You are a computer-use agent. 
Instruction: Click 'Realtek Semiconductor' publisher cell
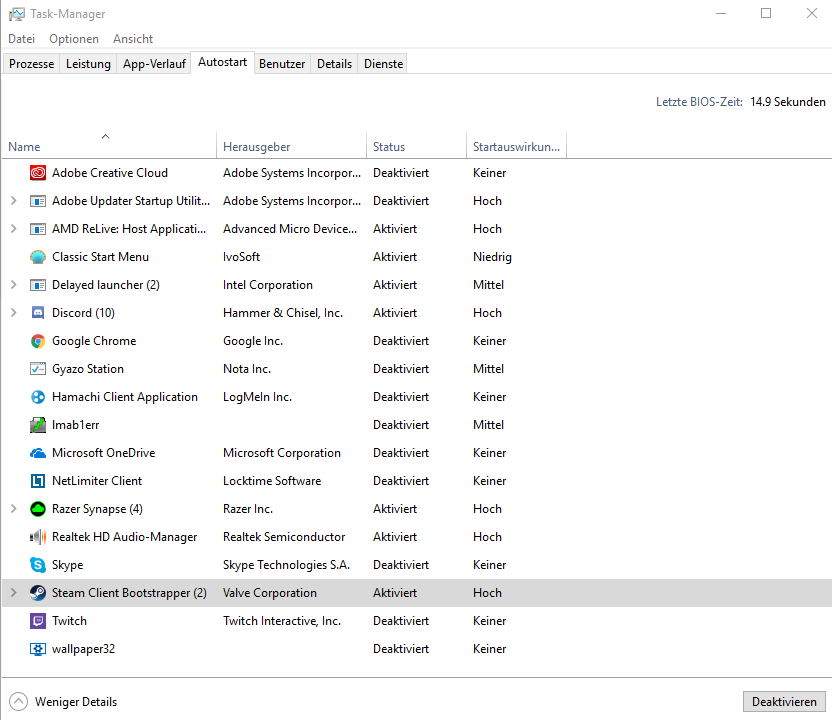click(284, 537)
